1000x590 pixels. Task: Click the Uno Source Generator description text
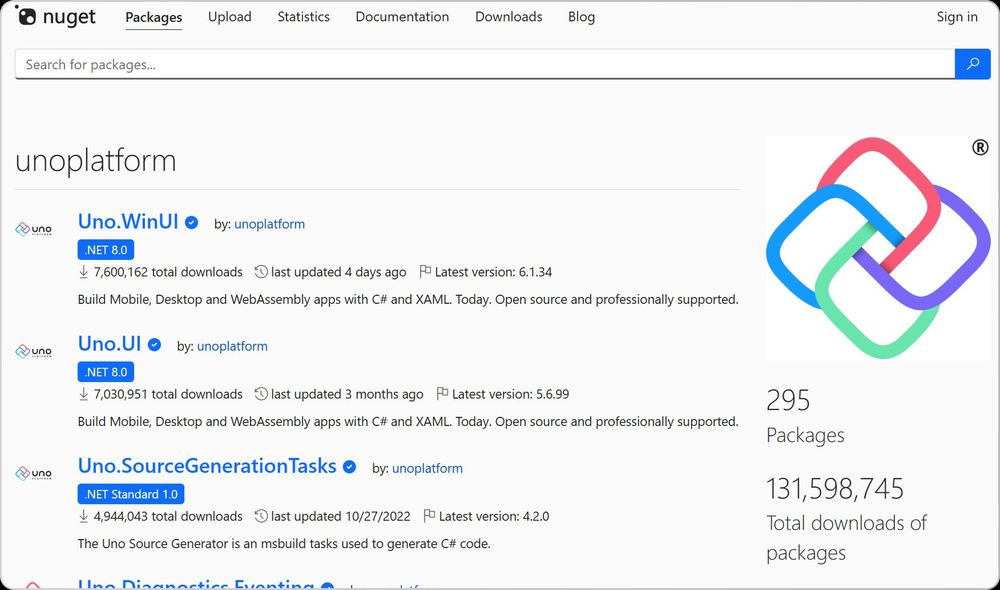coord(284,543)
